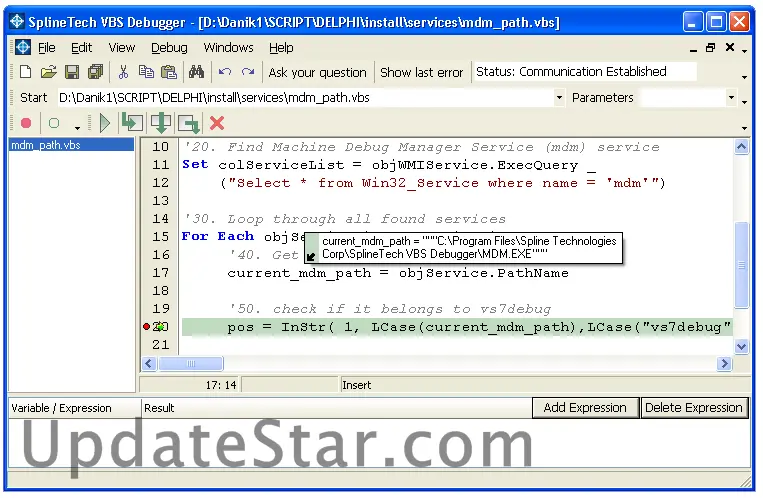Click the Insert mode status indicator

pos(357,385)
